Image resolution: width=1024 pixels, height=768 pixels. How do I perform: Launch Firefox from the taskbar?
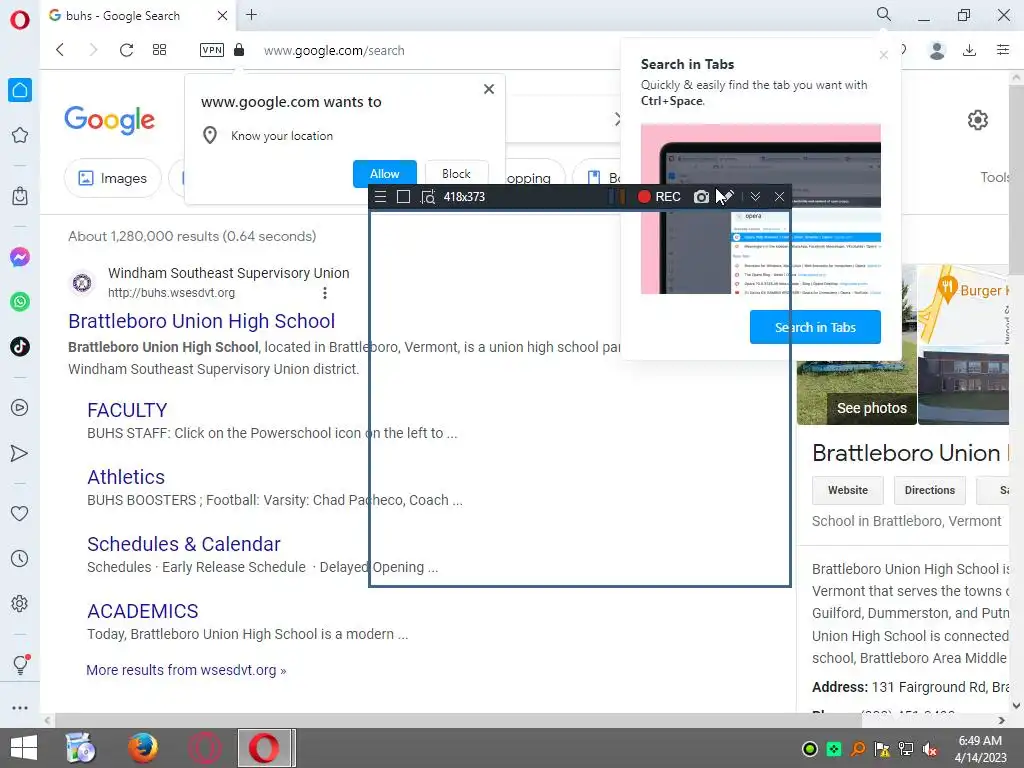142,748
